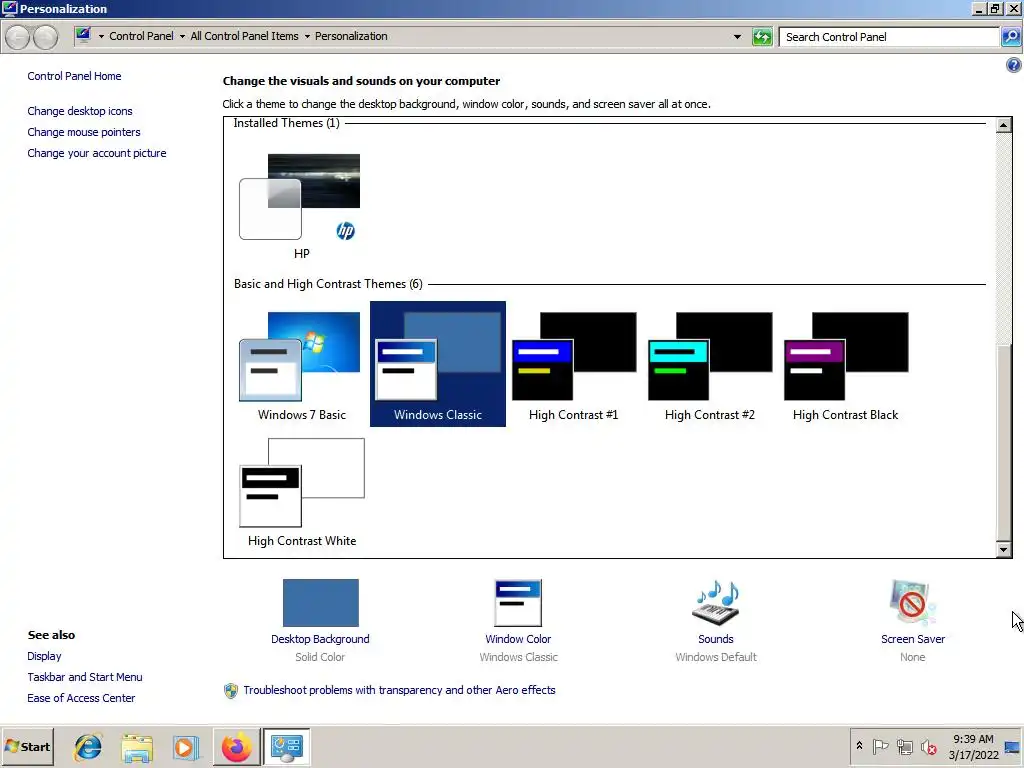Open the network icon in system tray
The image size is (1024, 768).
(904, 746)
